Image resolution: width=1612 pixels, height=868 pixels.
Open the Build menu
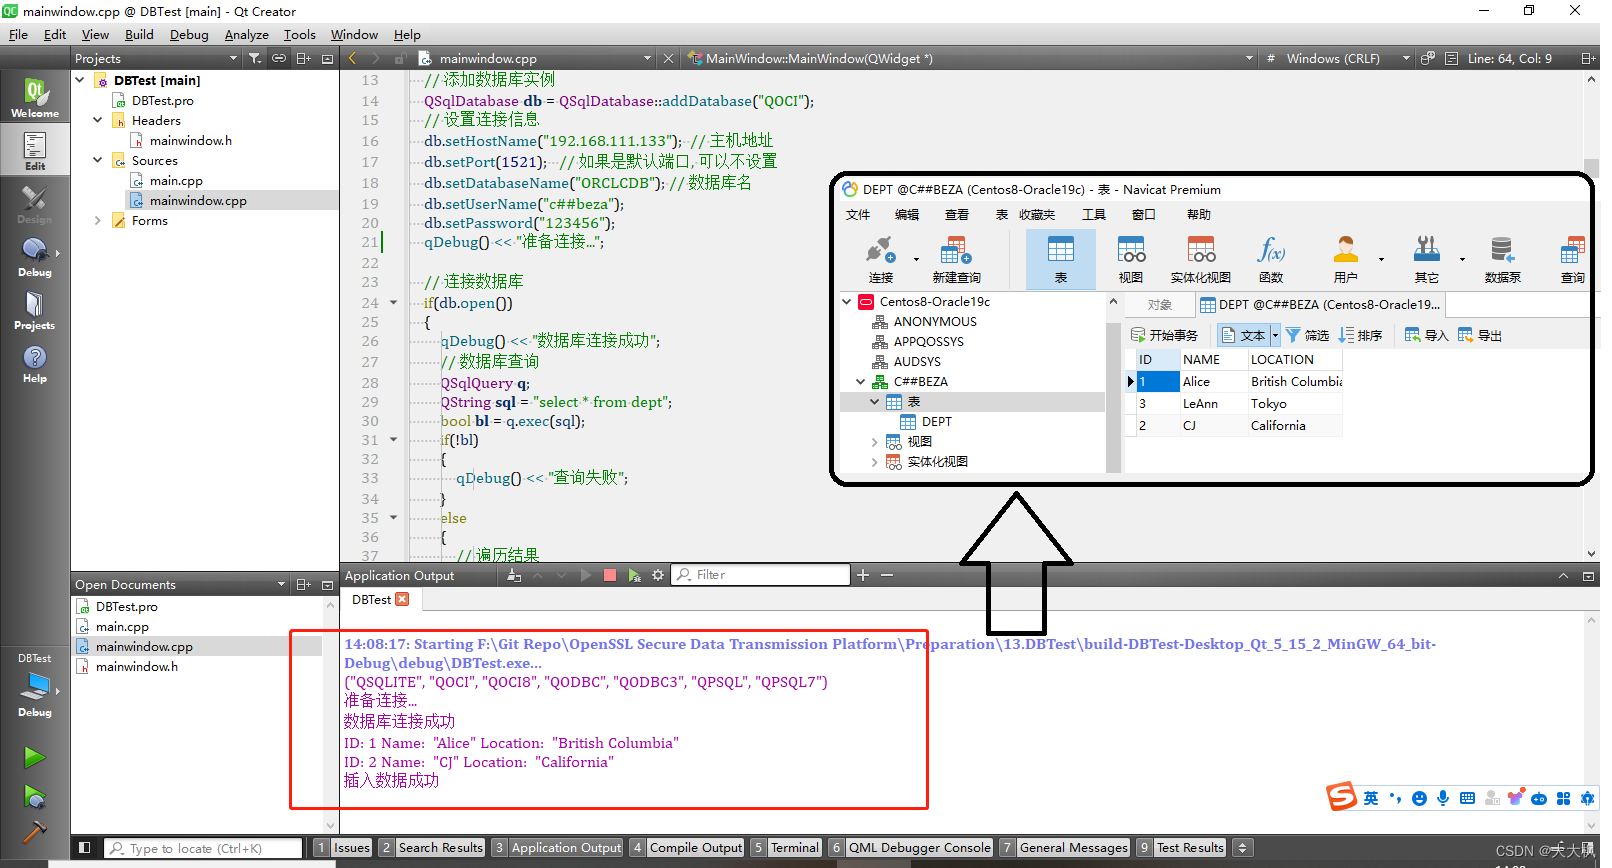[139, 34]
